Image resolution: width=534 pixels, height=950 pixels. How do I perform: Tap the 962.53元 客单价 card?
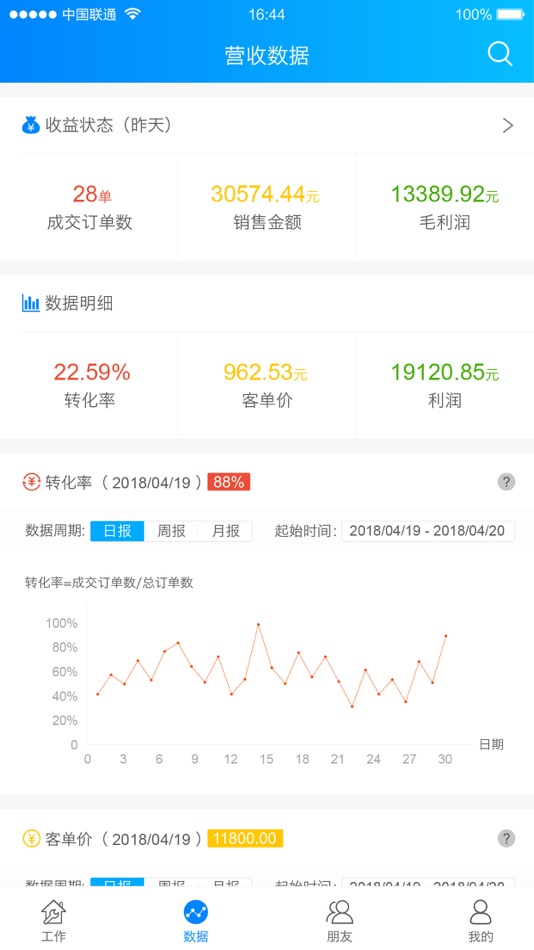(267, 385)
